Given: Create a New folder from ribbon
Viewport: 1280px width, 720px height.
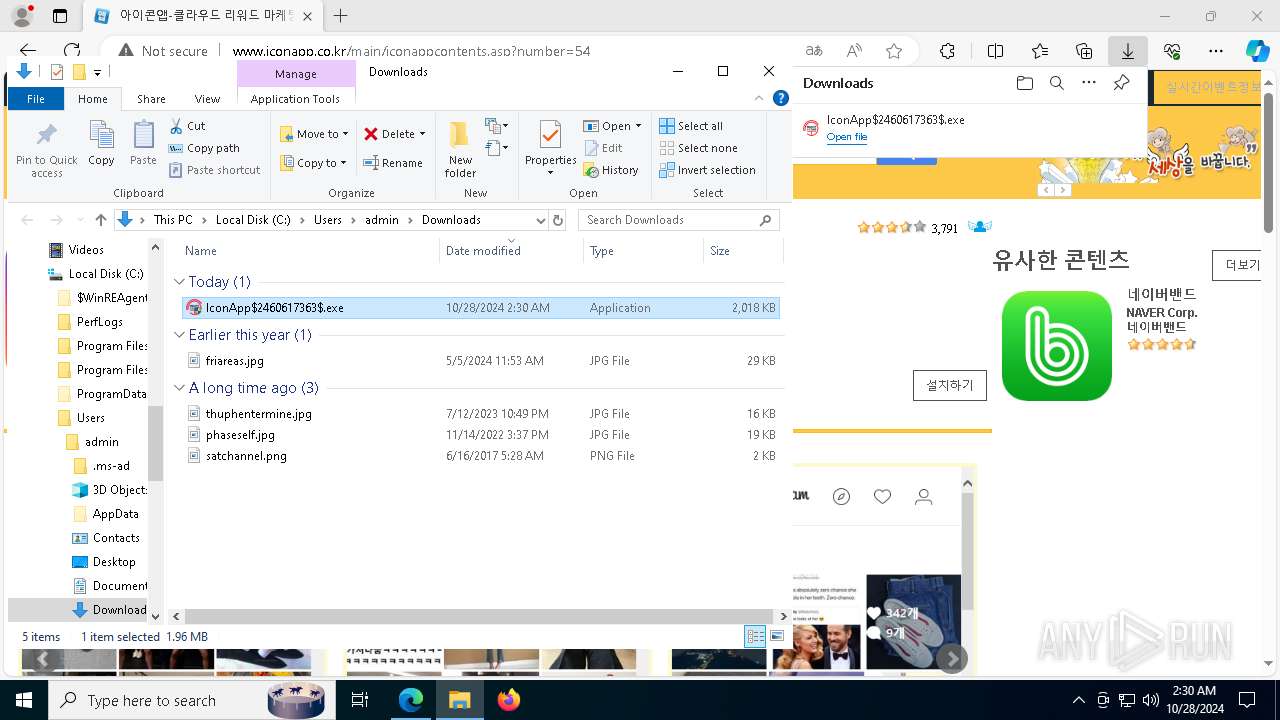Looking at the screenshot, I should click(460, 150).
